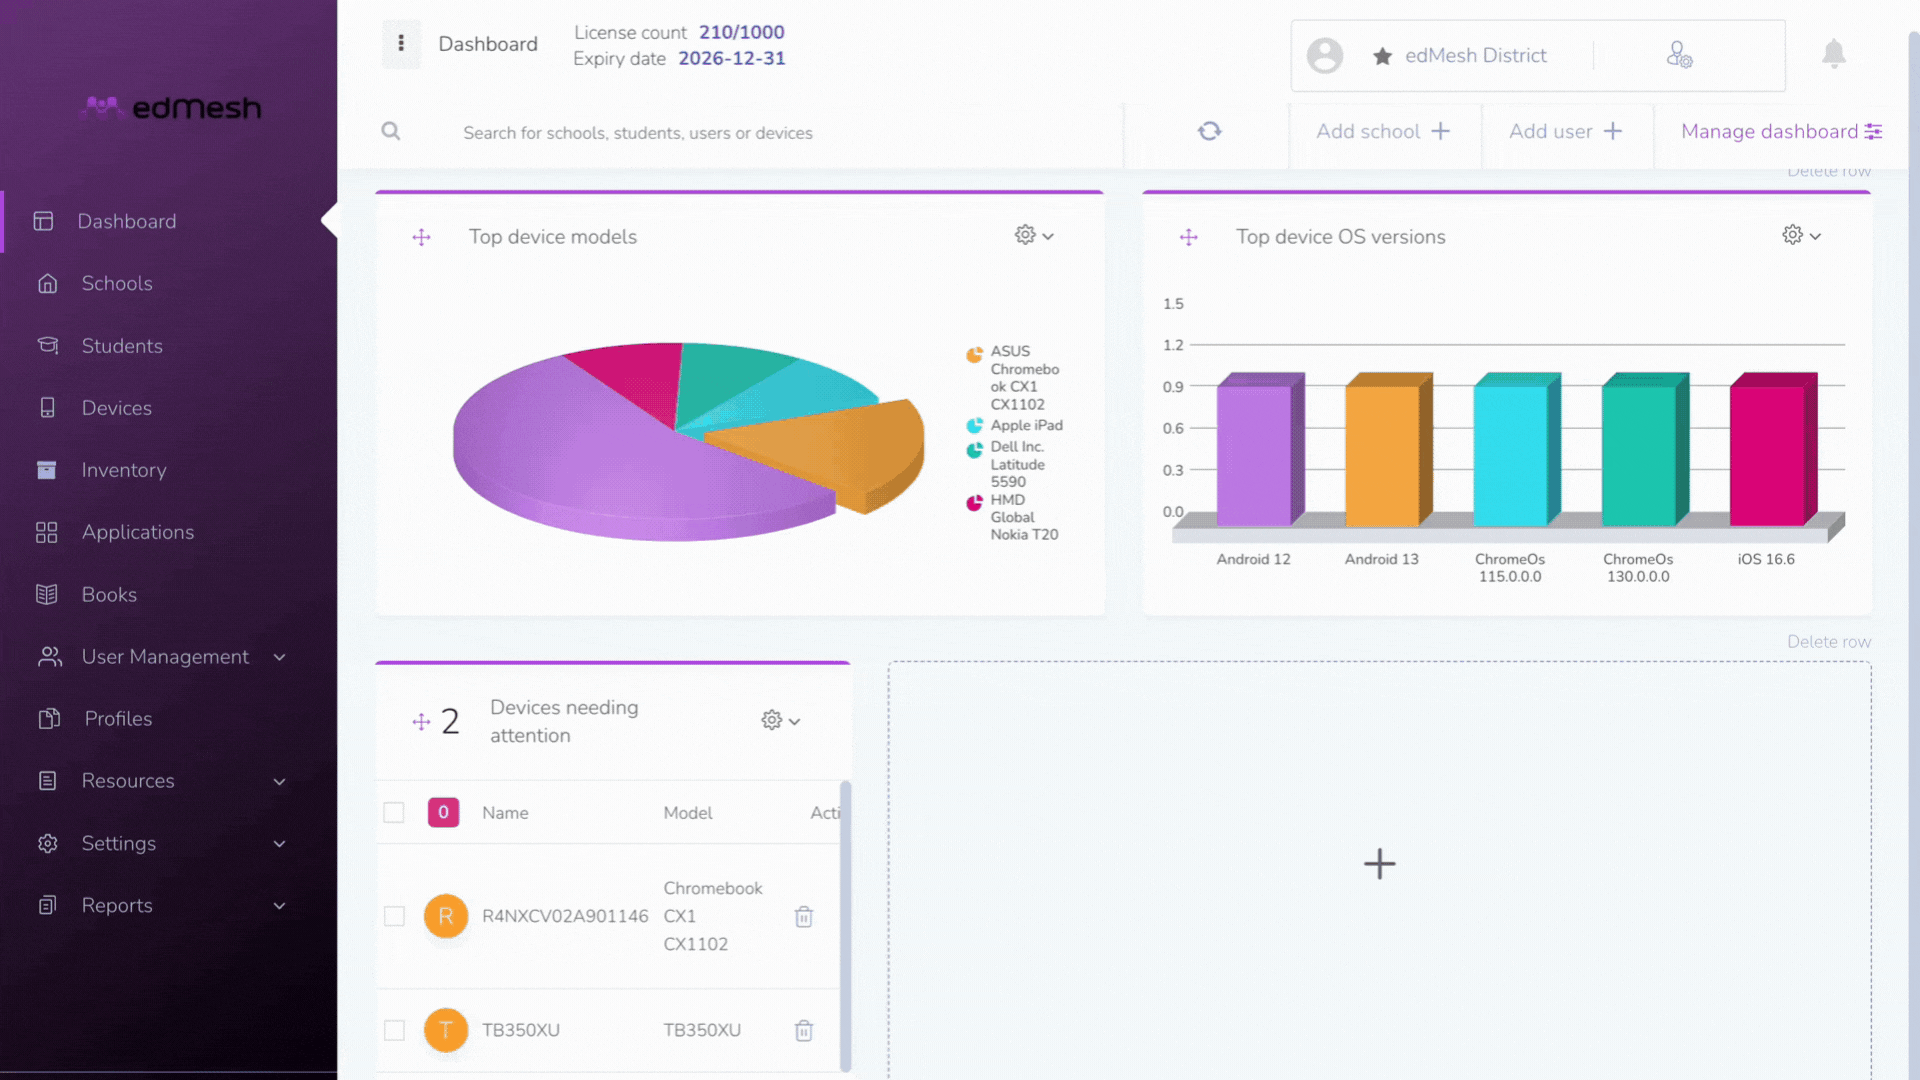Viewport: 1920px width, 1080px height.
Task: Click the notification bell icon
Action: [1833, 54]
